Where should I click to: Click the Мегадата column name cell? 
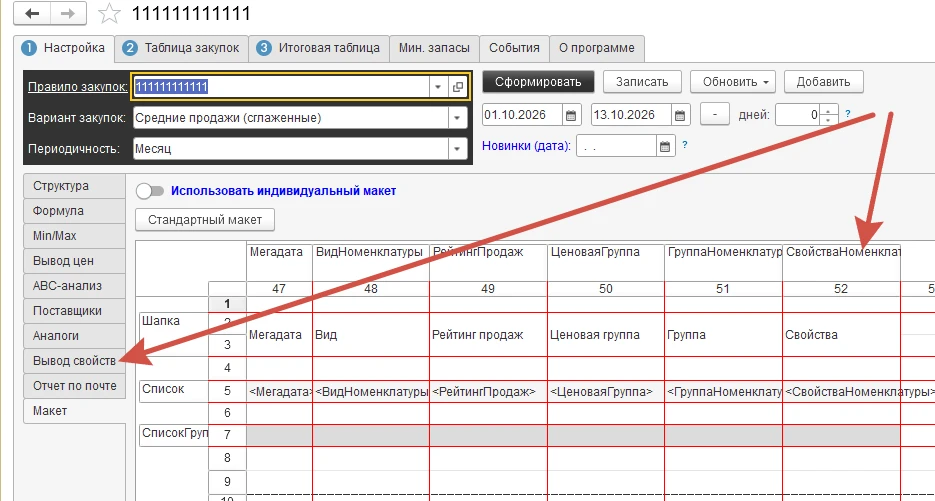click(x=279, y=262)
